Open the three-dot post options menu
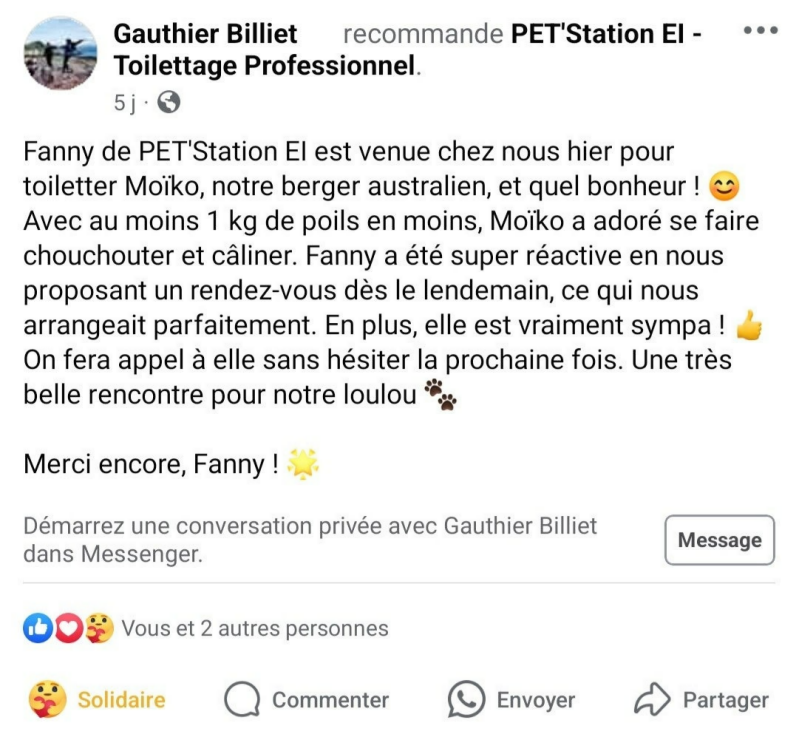Screen dimensions: 799x737 click(x=760, y=31)
